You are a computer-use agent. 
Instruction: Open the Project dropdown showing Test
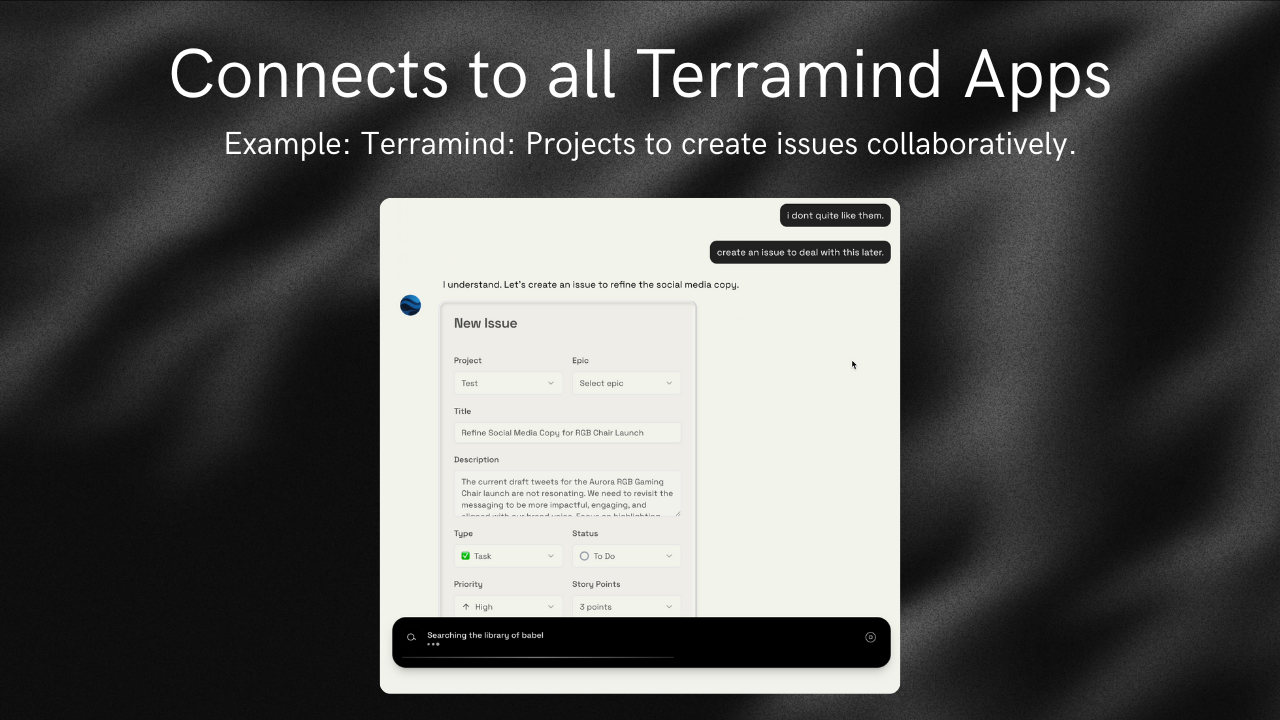(x=508, y=383)
